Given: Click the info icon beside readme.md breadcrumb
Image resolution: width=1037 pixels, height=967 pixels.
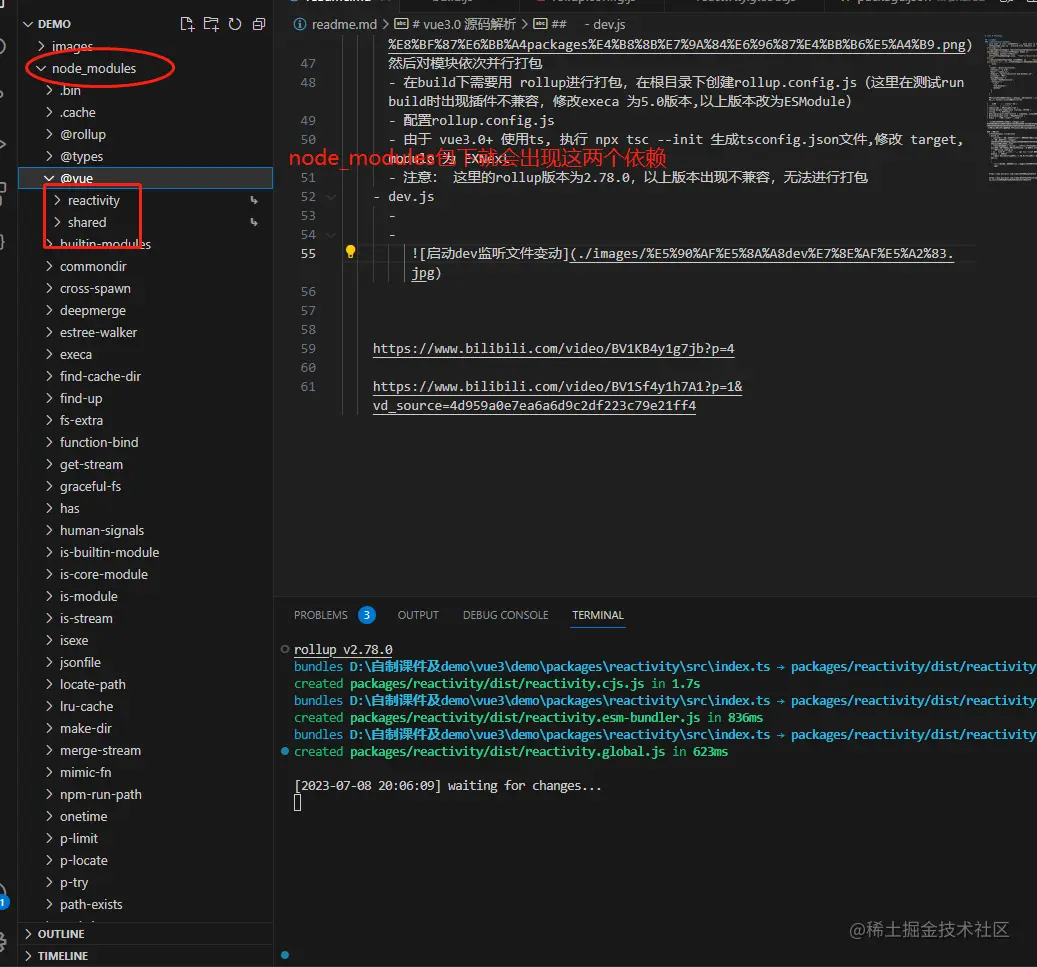Looking at the screenshot, I should (x=300, y=24).
